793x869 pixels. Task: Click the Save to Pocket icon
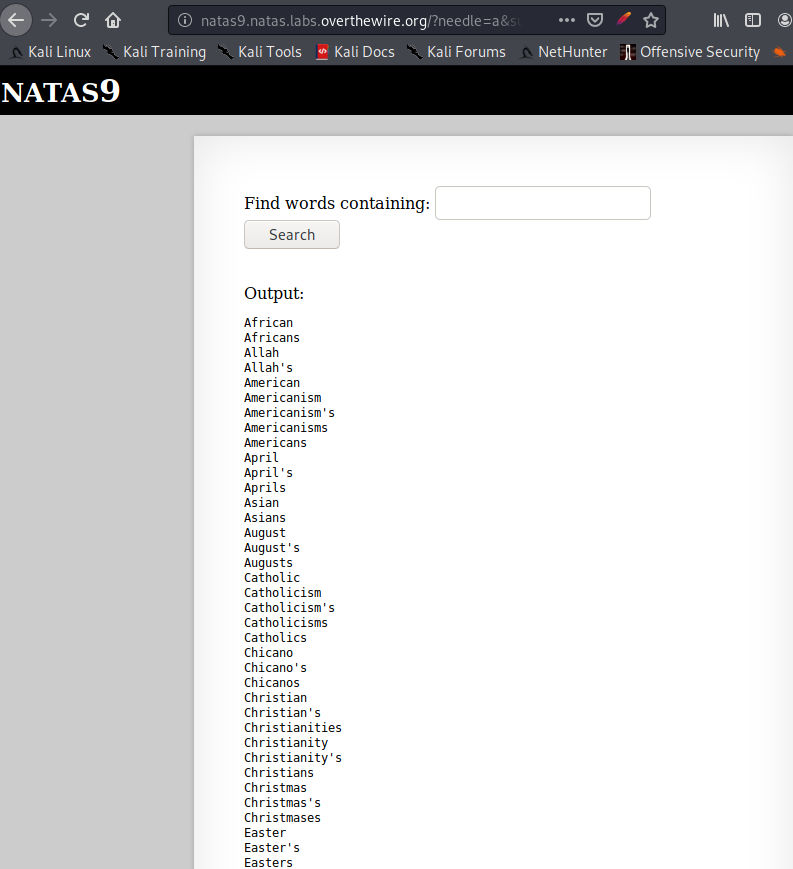pos(595,20)
